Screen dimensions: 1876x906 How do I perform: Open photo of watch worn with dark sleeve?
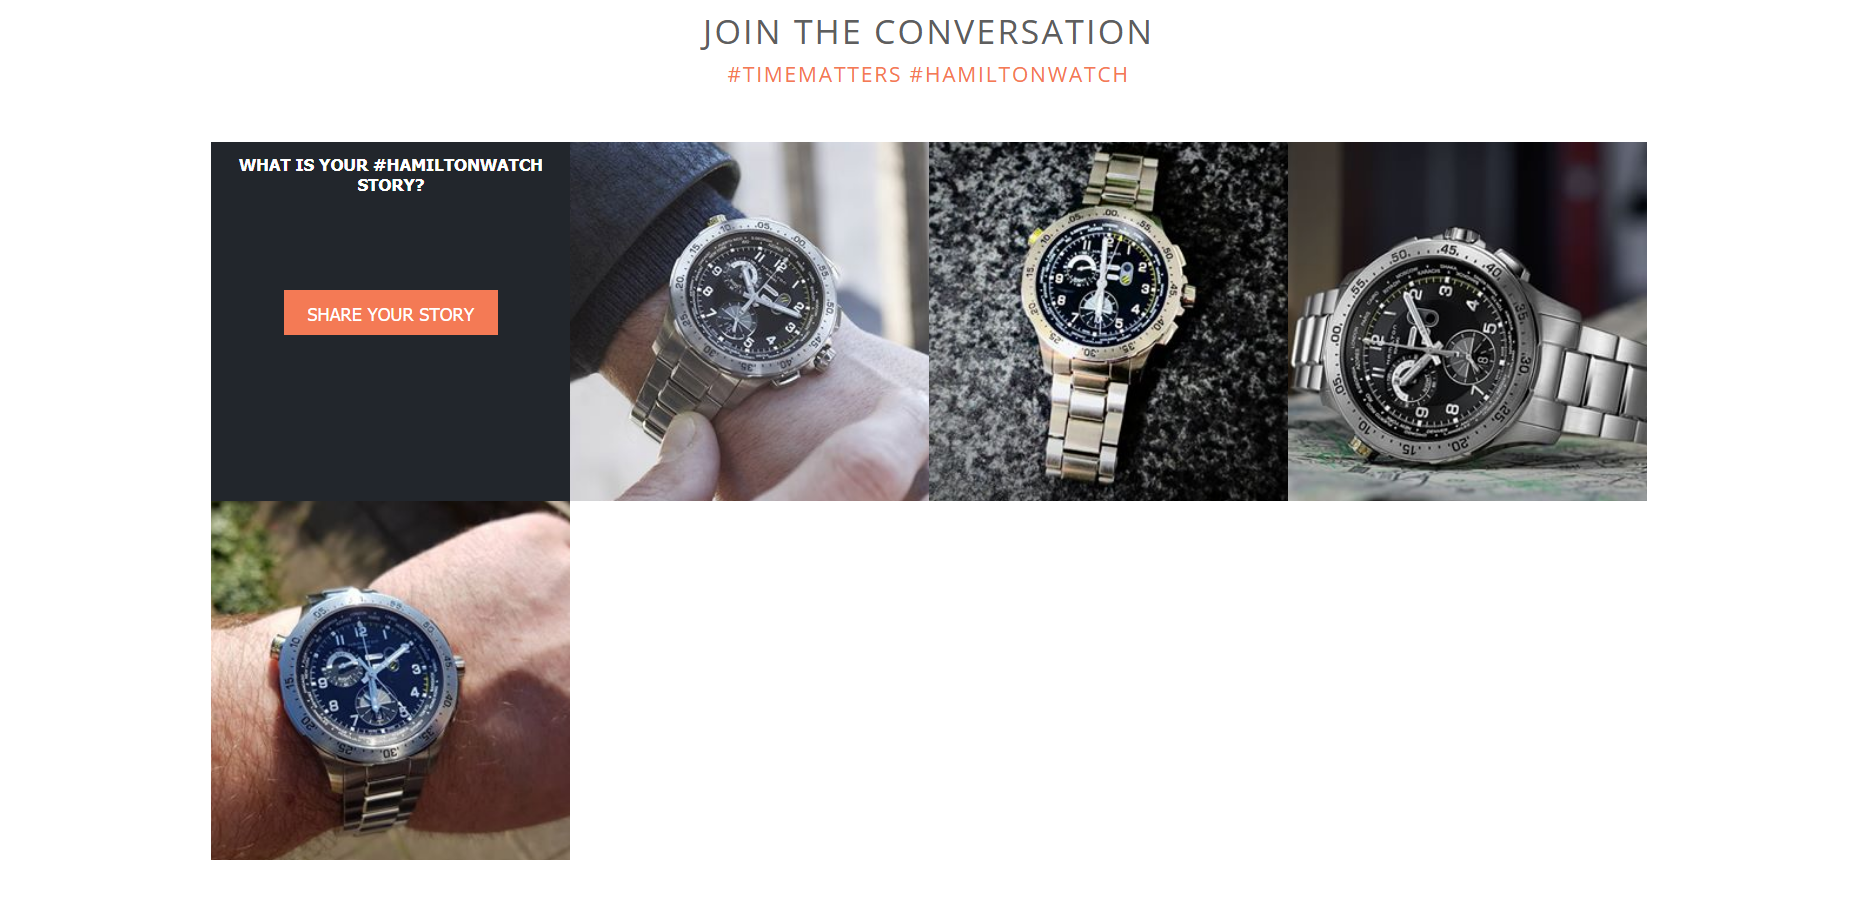pos(749,321)
